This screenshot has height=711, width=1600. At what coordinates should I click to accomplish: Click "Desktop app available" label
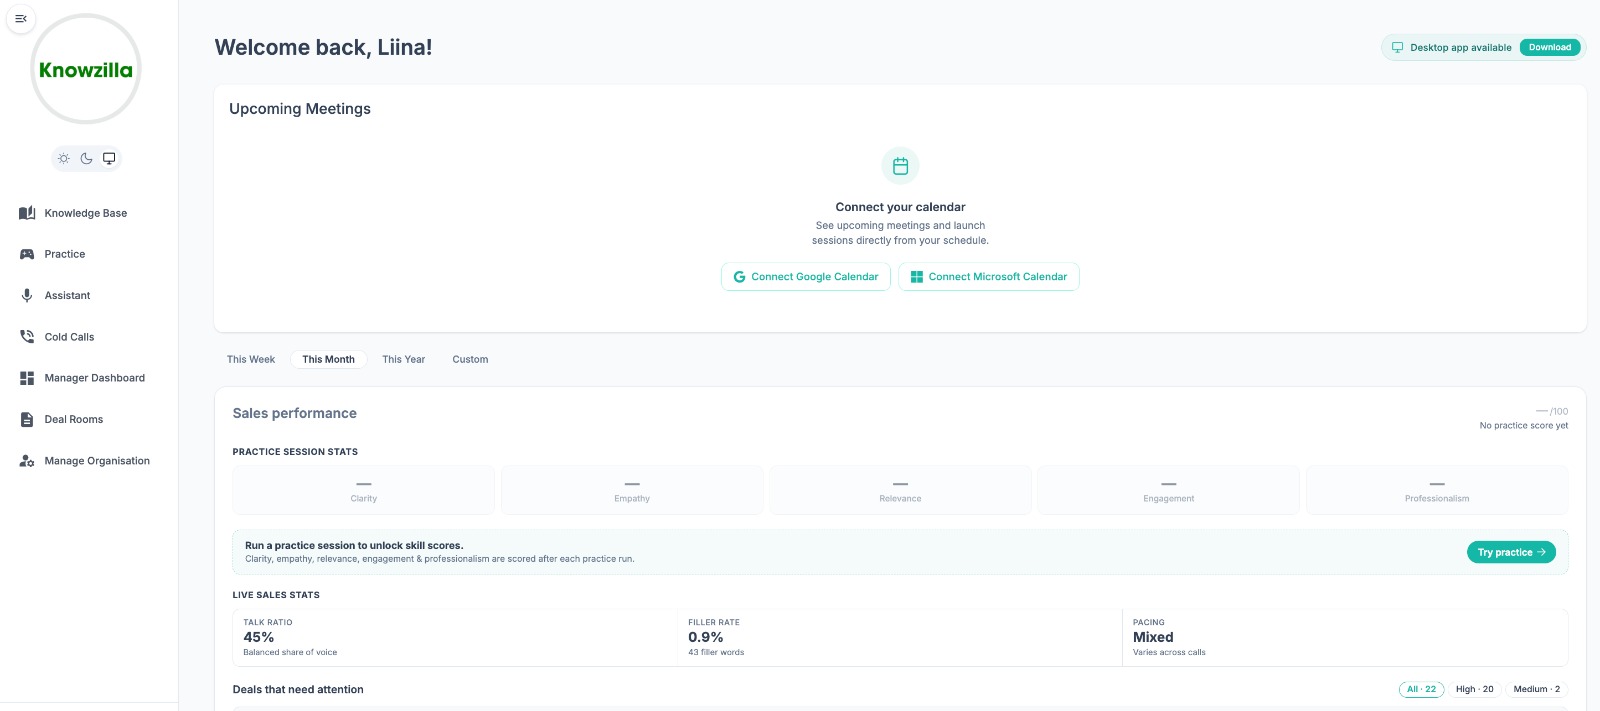coord(1461,47)
